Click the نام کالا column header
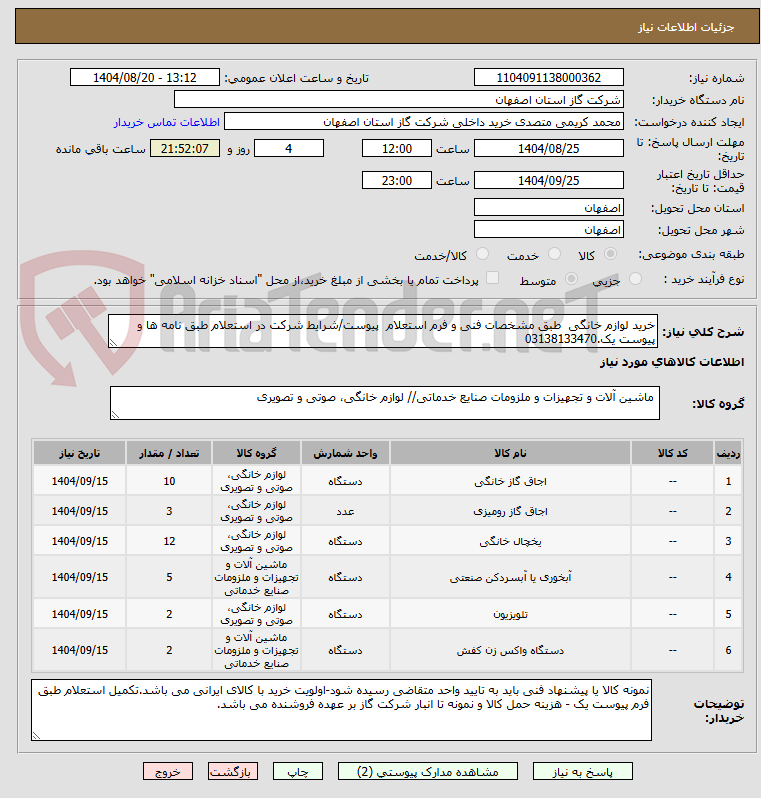 coord(510,453)
